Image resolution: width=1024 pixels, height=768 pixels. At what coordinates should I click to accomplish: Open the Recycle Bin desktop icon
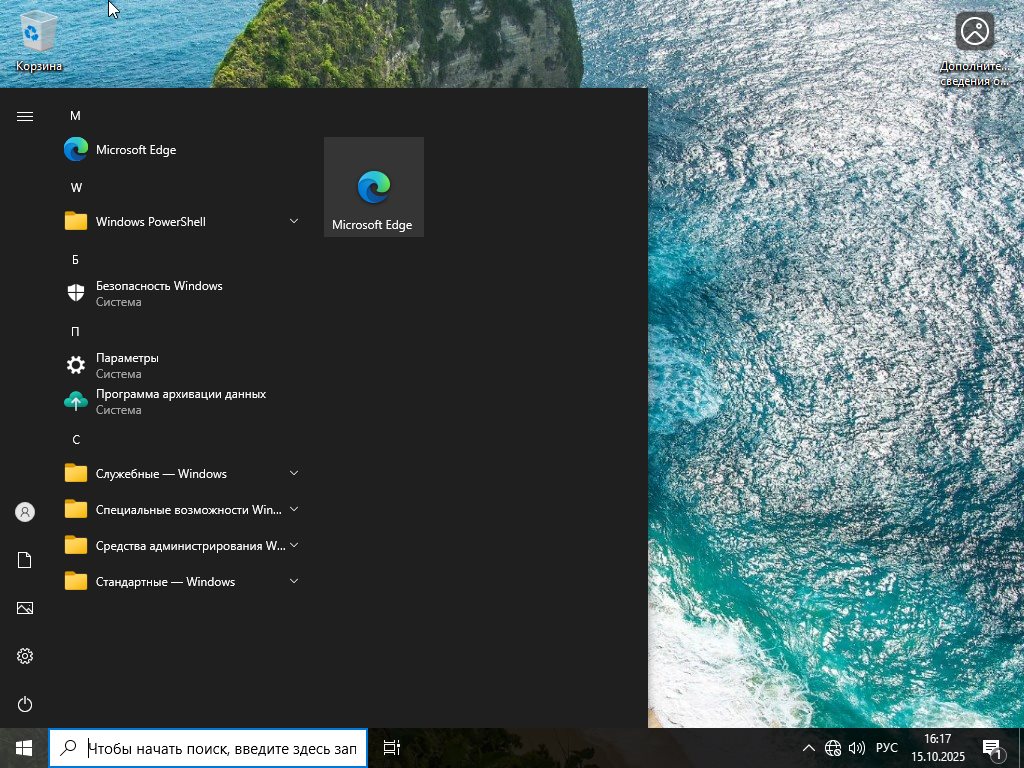coord(39,40)
